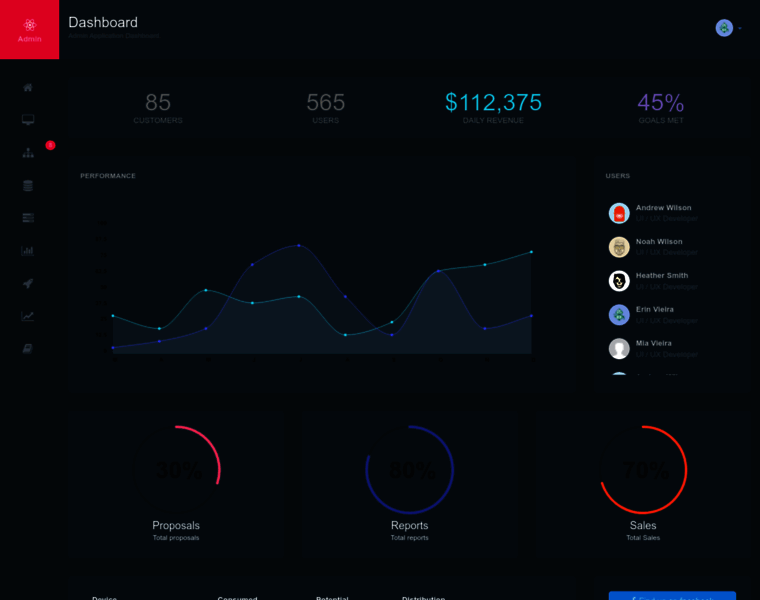The image size is (760, 600).
Task: Click the rocket sidebar icon
Action: point(28,284)
